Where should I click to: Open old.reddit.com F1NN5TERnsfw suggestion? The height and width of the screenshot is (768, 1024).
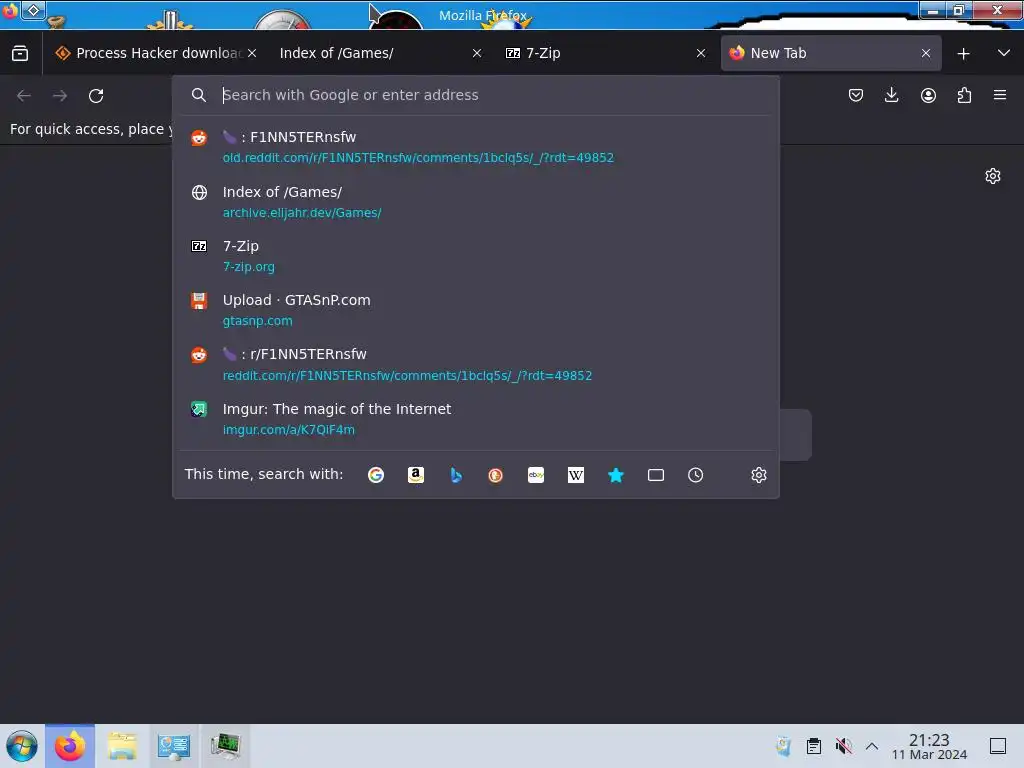coord(475,147)
